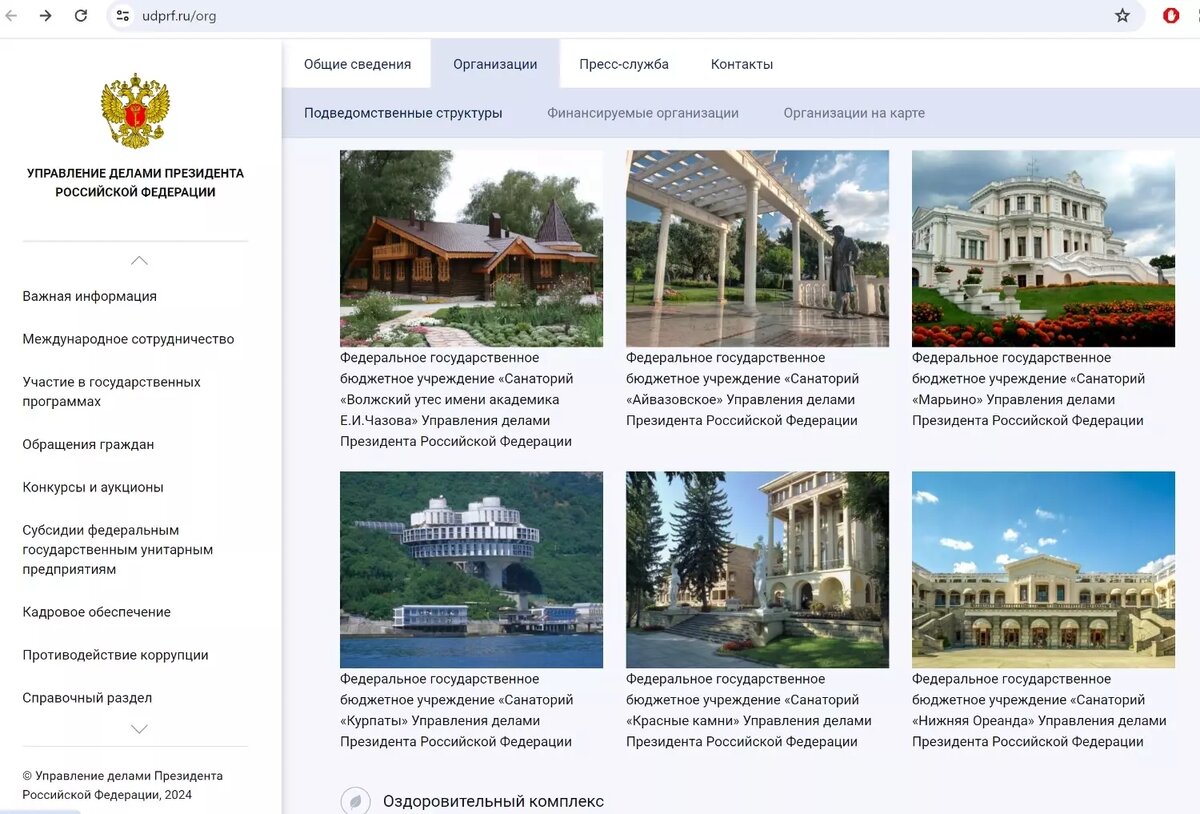Click the browser back arrow
This screenshot has width=1200, height=814.
[11, 16]
